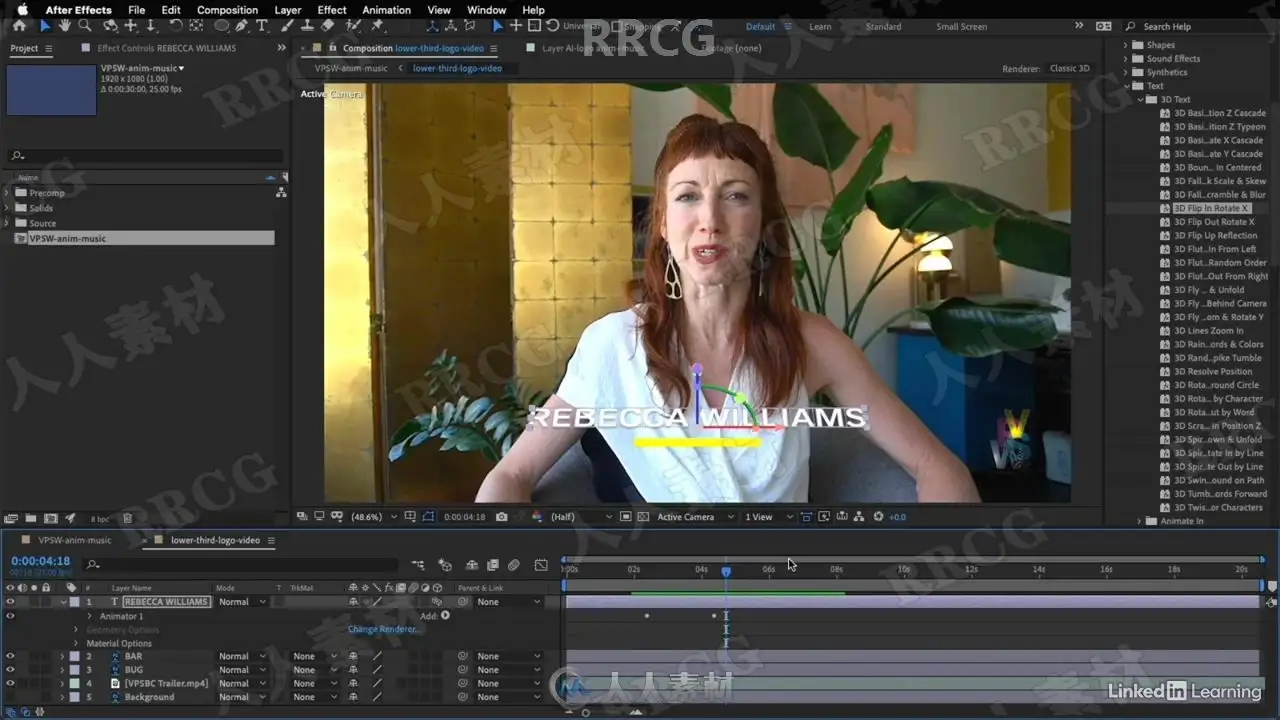Hide the BAR layer

click(x=10, y=656)
